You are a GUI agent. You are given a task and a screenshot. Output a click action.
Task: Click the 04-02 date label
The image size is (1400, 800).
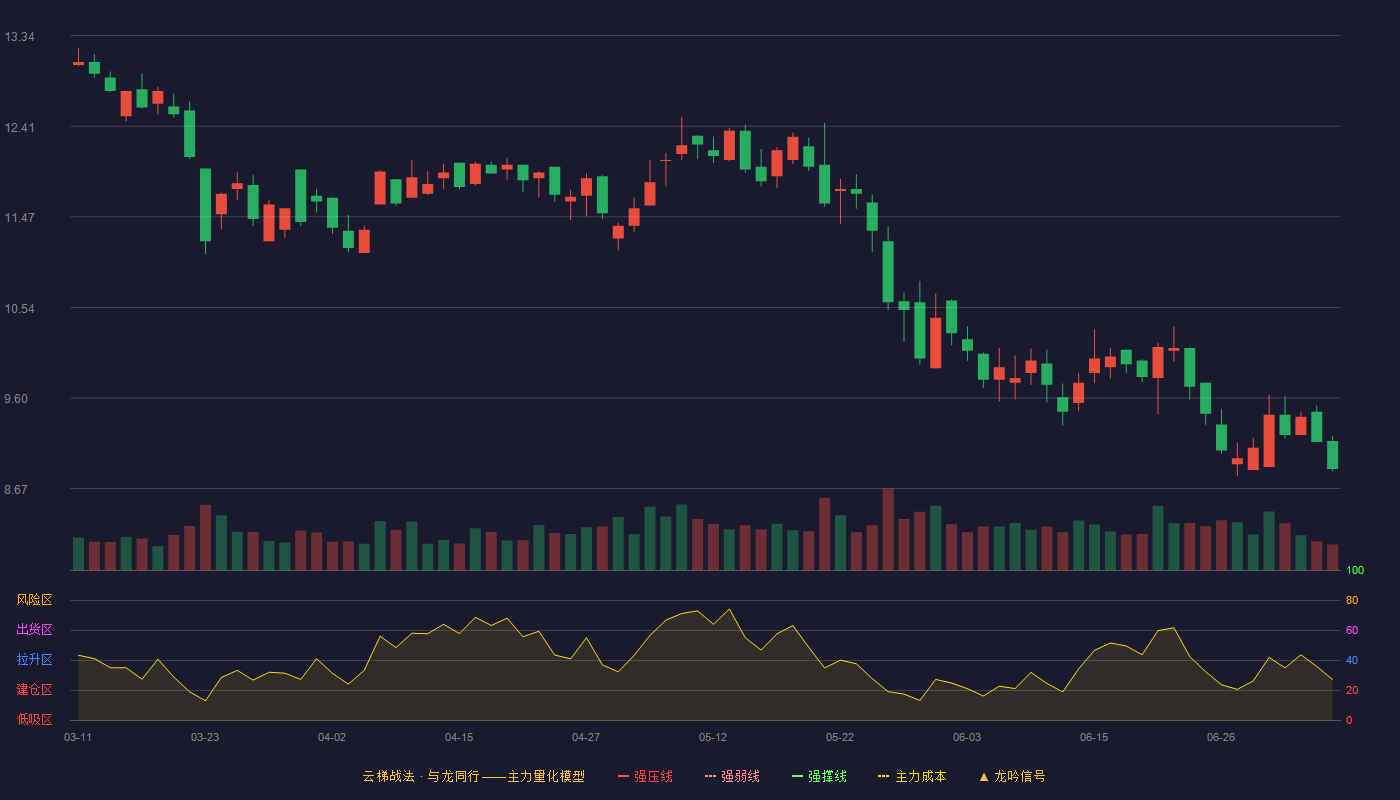click(x=332, y=737)
